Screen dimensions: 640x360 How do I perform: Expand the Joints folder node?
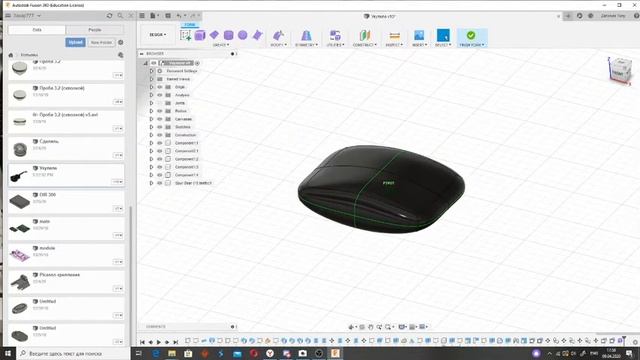(x=151, y=103)
